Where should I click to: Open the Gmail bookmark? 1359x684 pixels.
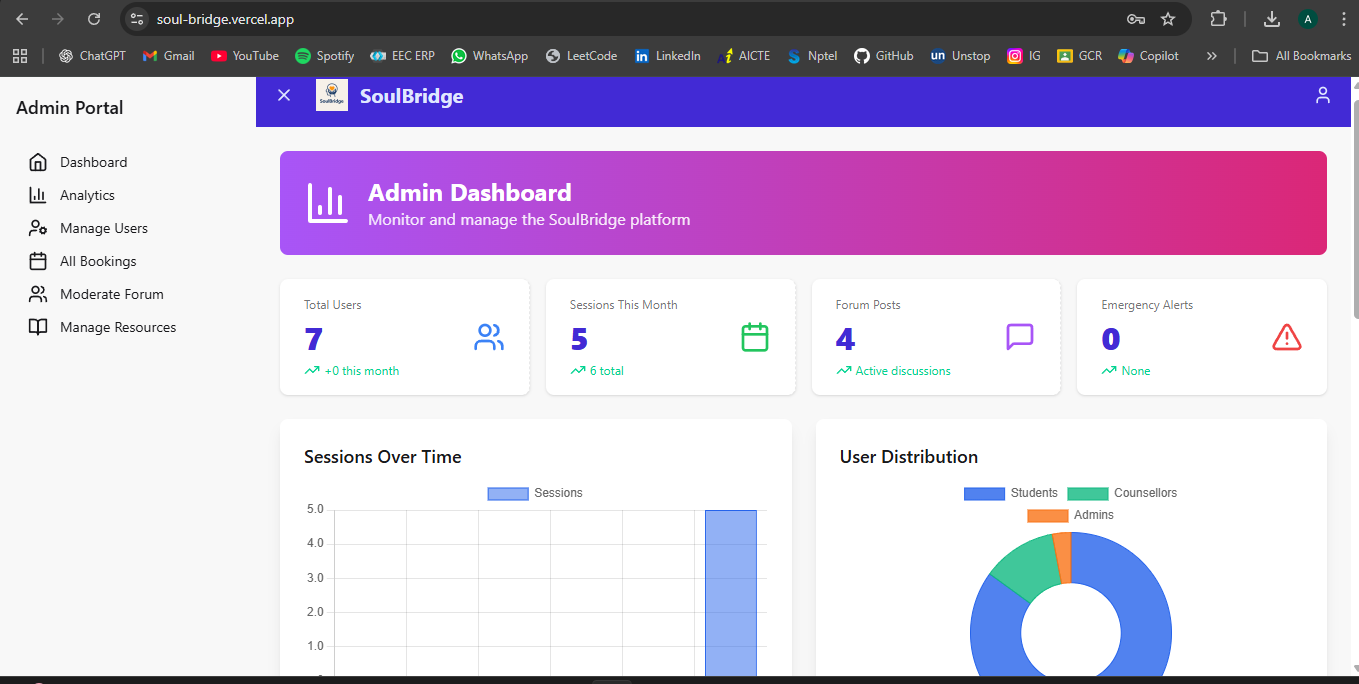click(x=168, y=56)
